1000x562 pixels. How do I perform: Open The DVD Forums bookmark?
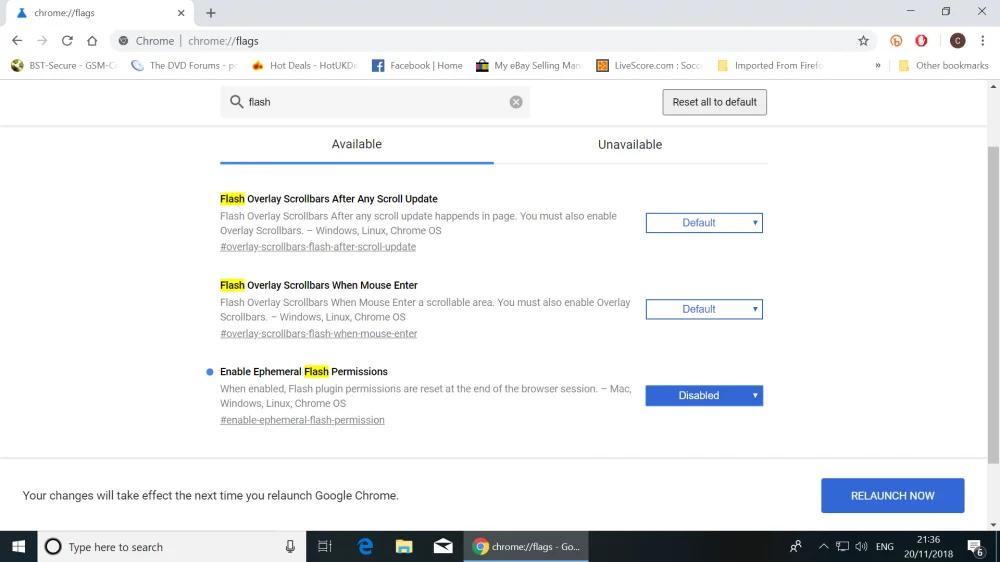(185, 65)
